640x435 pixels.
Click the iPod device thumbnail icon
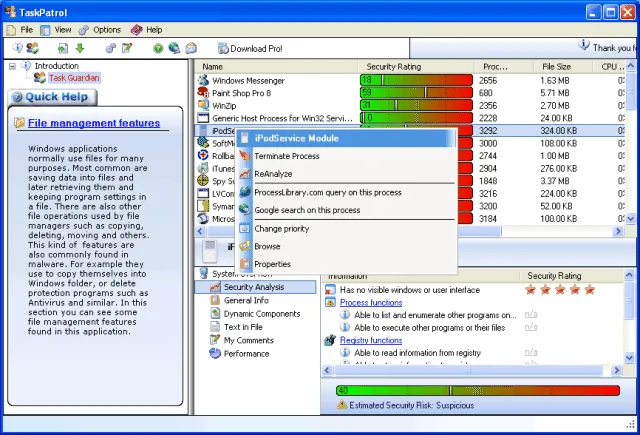pyautogui.click(x=210, y=251)
